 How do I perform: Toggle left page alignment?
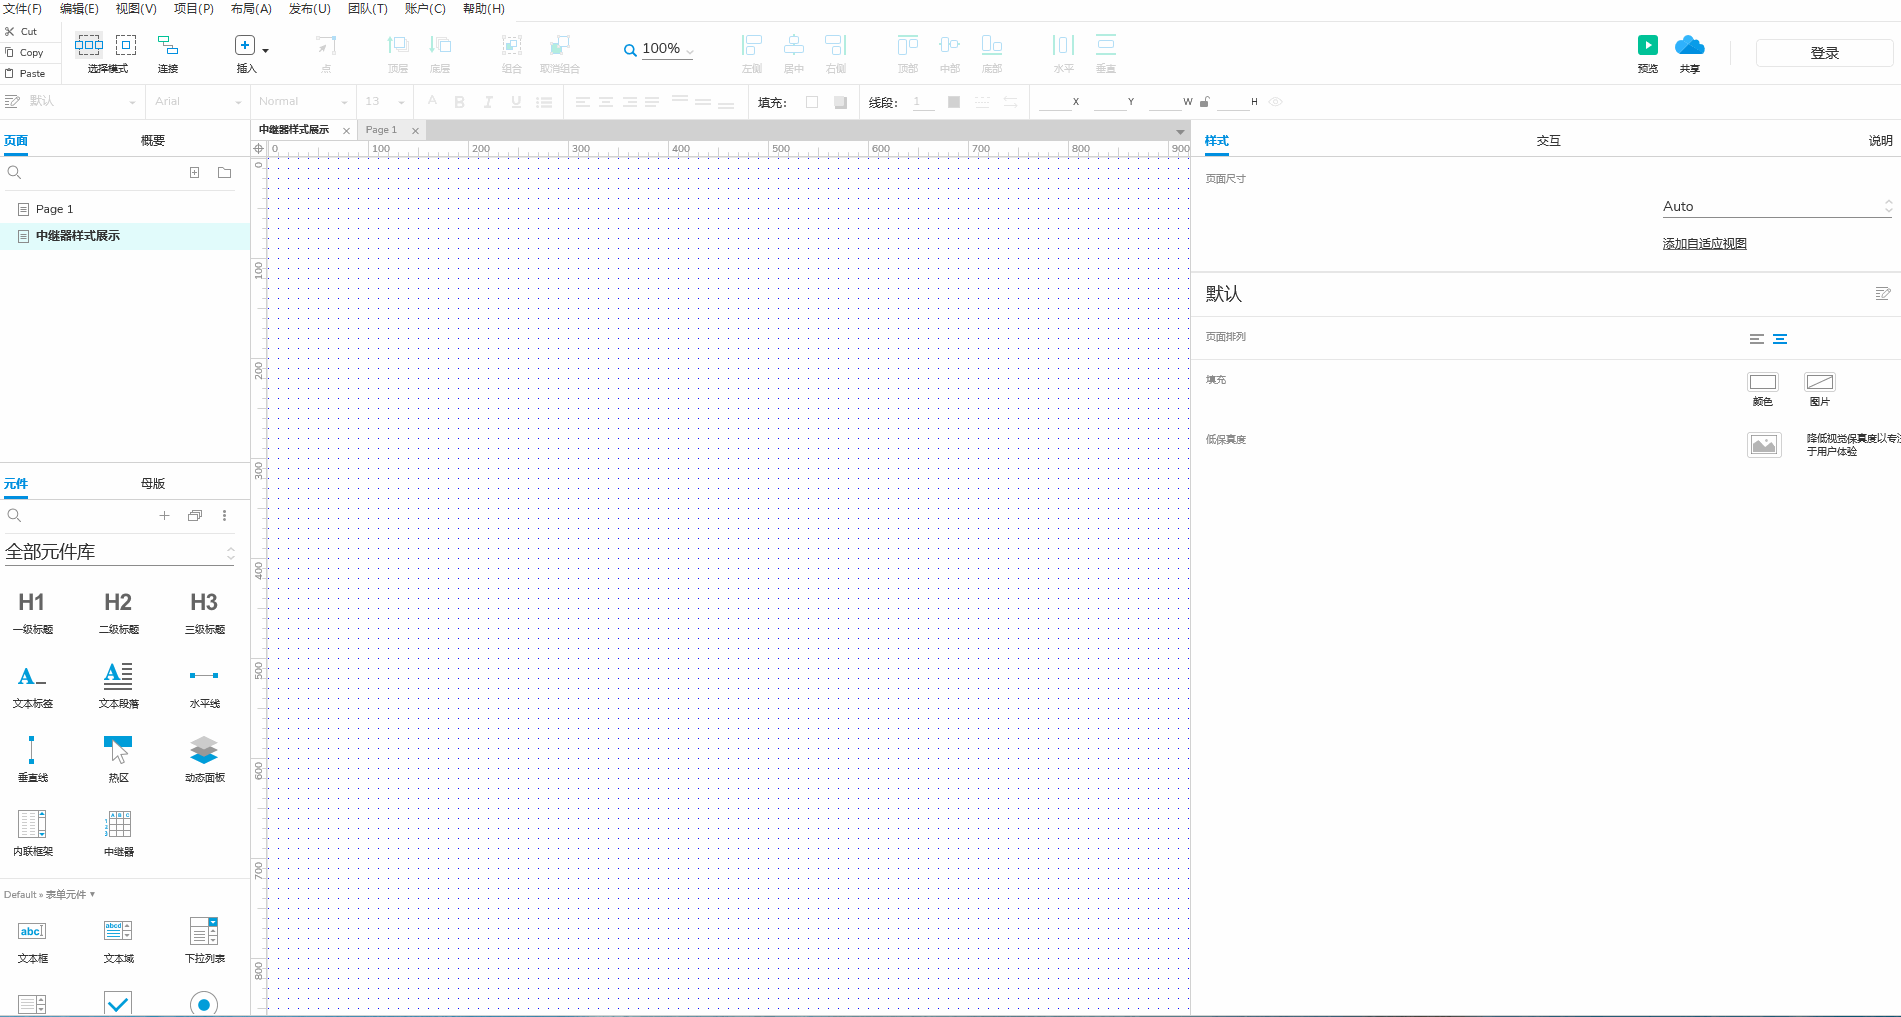1756,339
